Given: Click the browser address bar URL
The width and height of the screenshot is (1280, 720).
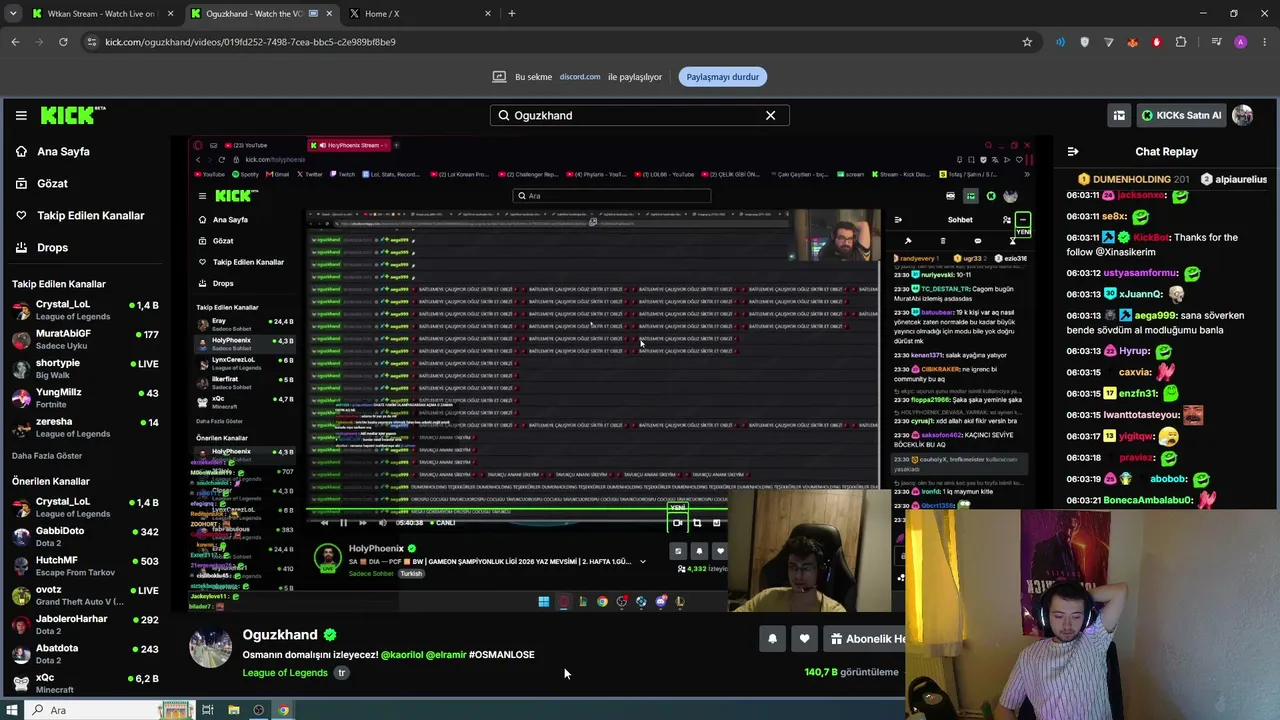Looking at the screenshot, I should click(250, 42).
